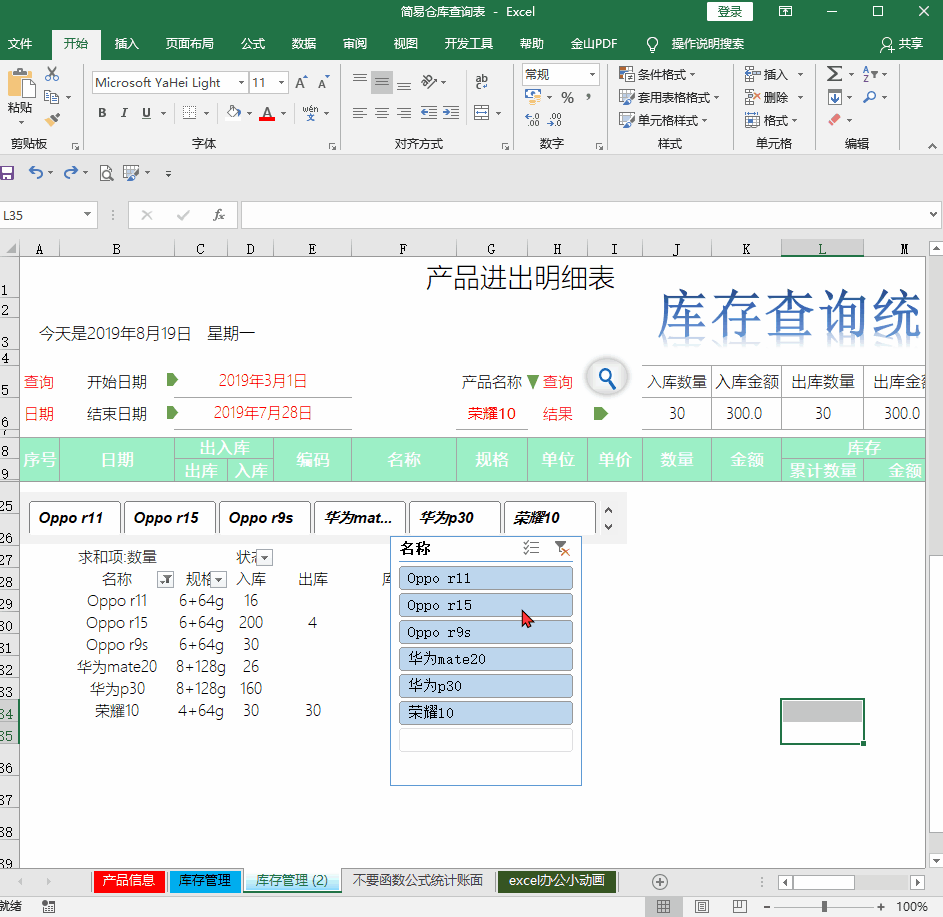The image size is (943, 917).
Task: Select Oppo r9s horizontal slicer button
Action: tap(265, 518)
